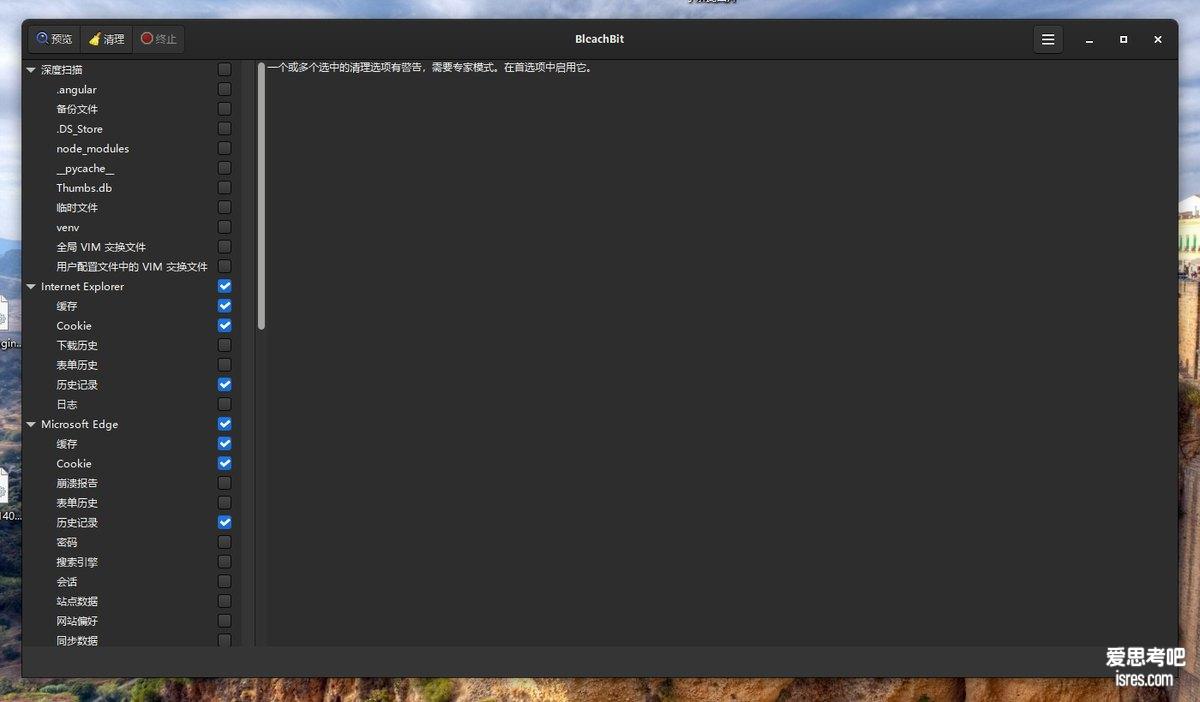Open the hamburger menu in title bar
Image resolution: width=1200 pixels, height=702 pixels.
1048,40
